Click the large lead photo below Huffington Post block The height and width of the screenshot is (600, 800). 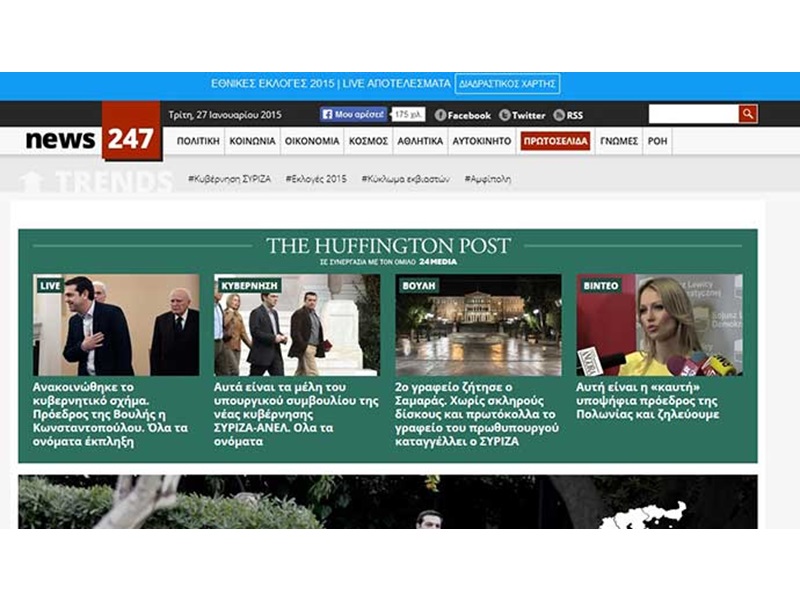388,502
